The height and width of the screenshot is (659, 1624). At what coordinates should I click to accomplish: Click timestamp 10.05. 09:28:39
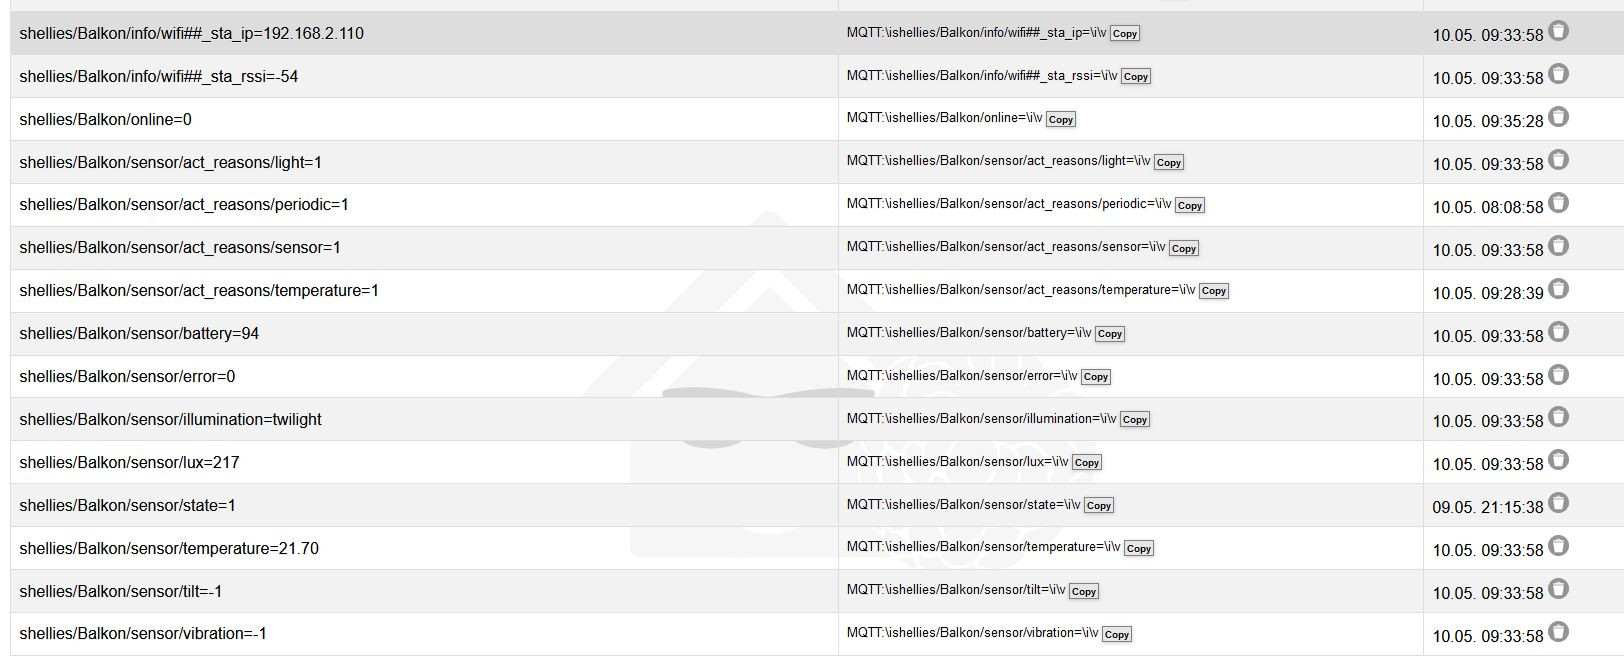[x=1488, y=293]
